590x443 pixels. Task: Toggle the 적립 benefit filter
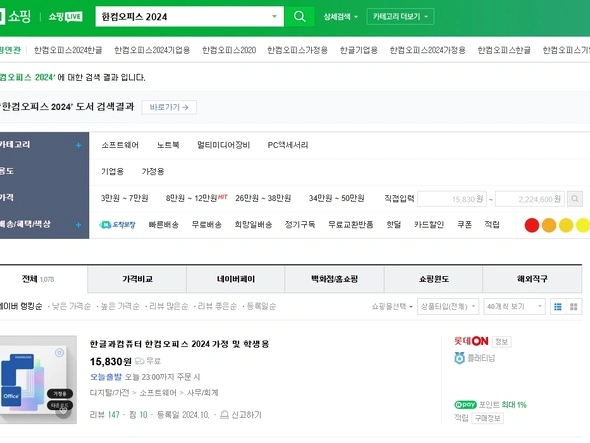(x=492, y=225)
